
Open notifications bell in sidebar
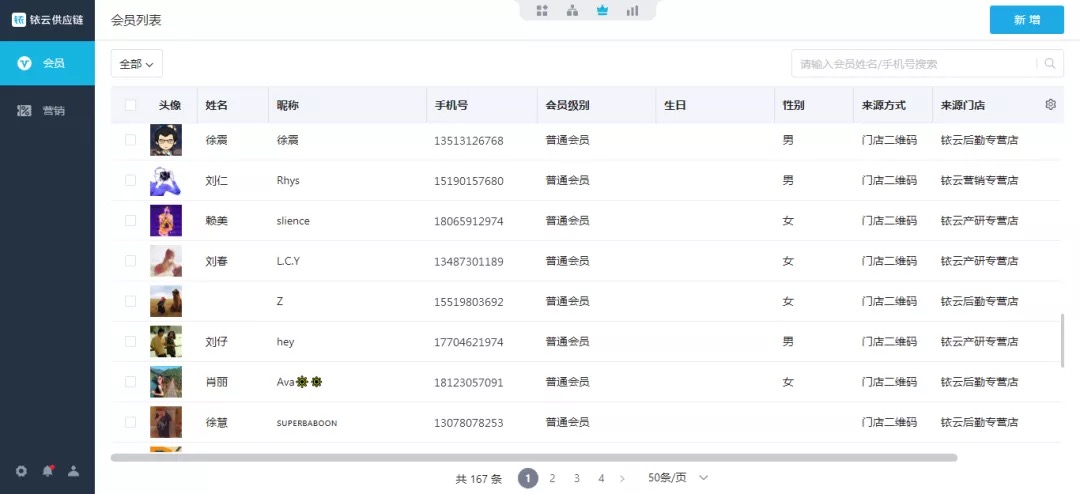[x=47, y=471]
